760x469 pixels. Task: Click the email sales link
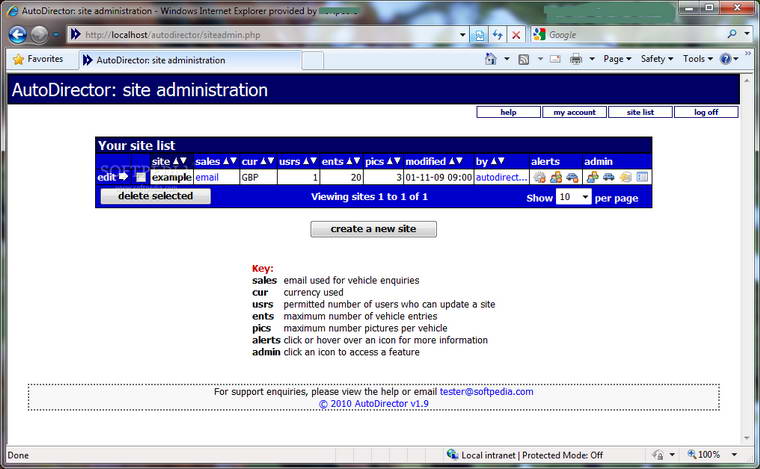pyautogui.click(x=207, y=177)
